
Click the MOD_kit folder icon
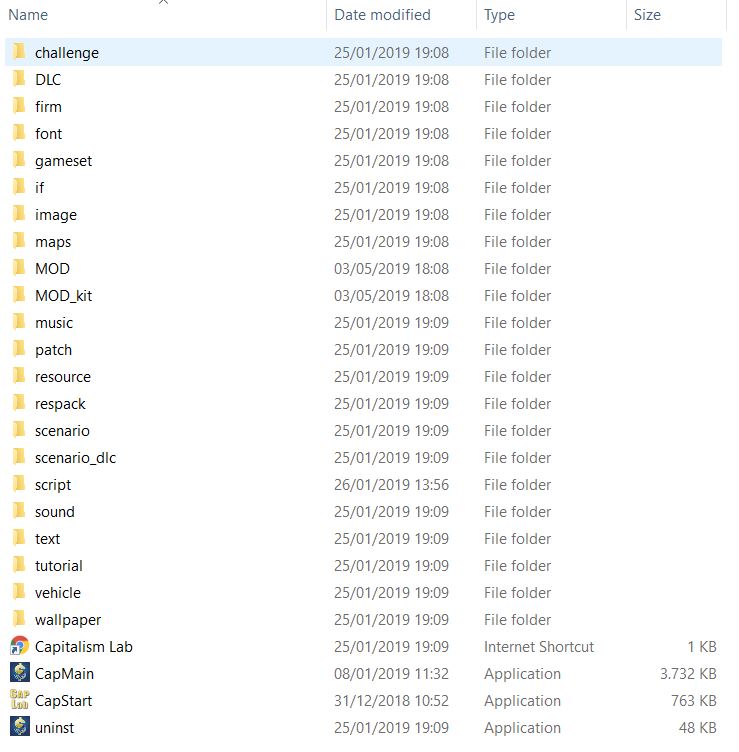19,294
